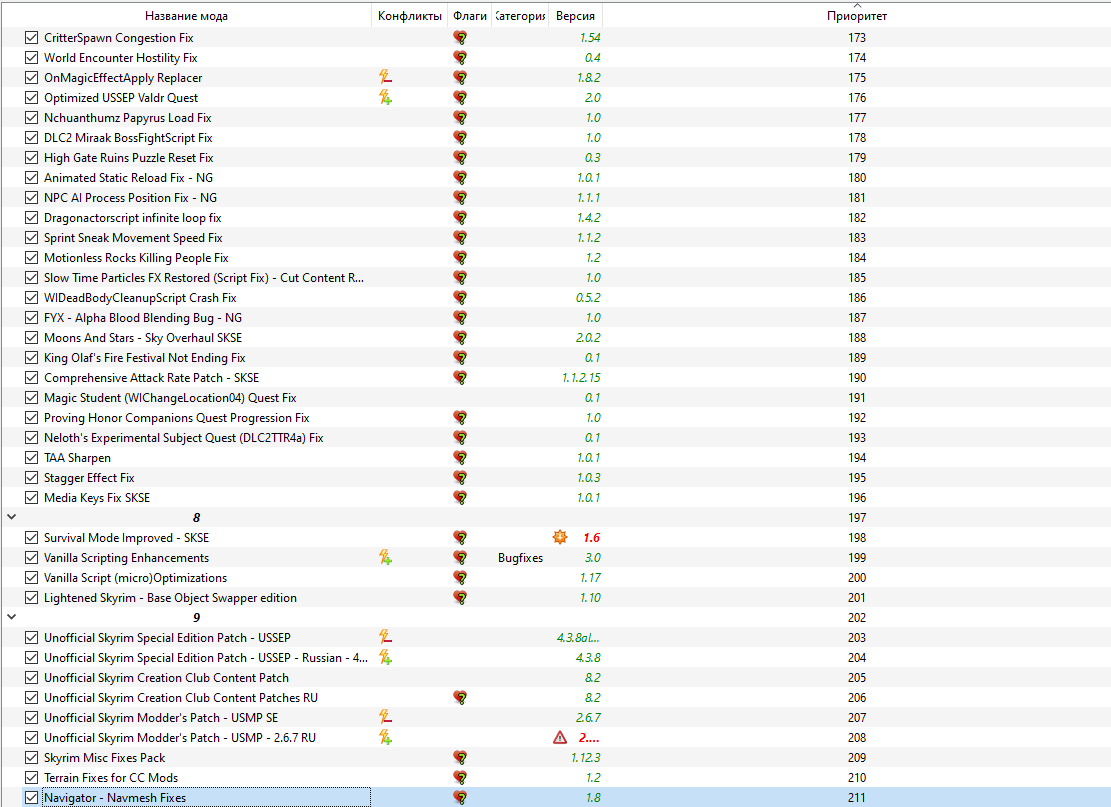
Task: Uncheck King Olaf's Fire Festival Not Ending Fix
Action: (31, 358)
